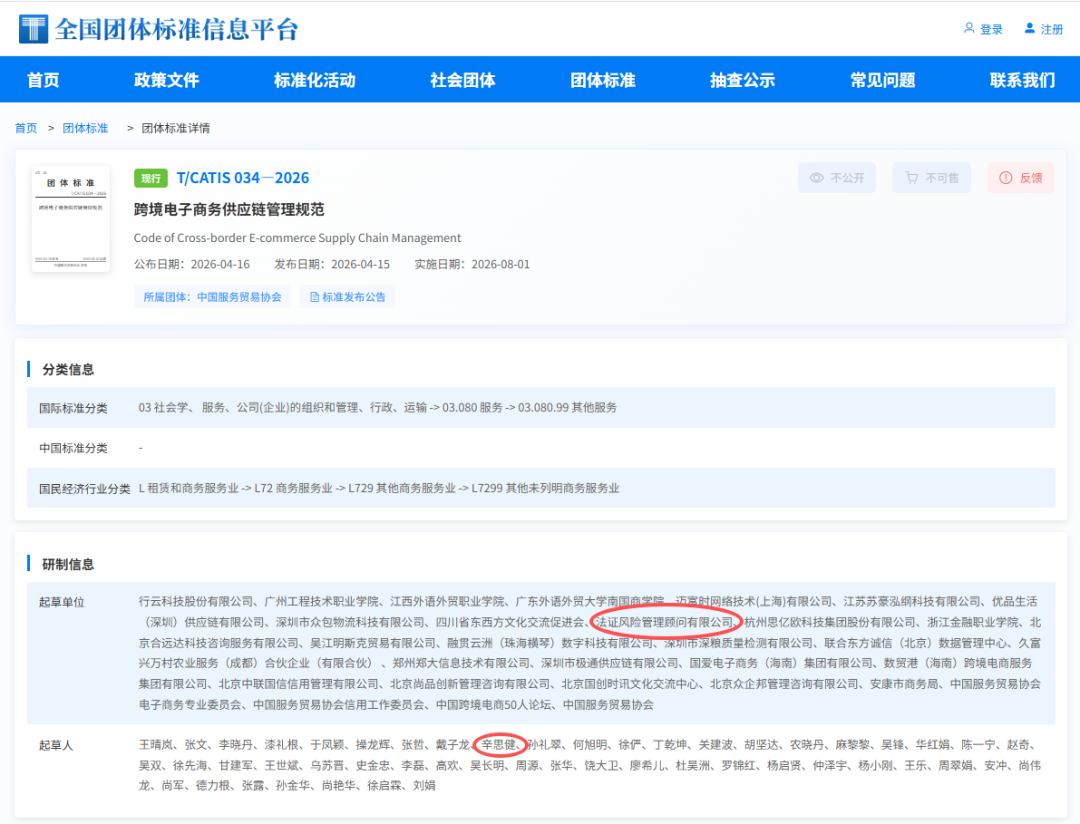
Task: Click the title 跨境电子商务供应链管理规范
Action: pyautogui.click(x=229, y=209)
